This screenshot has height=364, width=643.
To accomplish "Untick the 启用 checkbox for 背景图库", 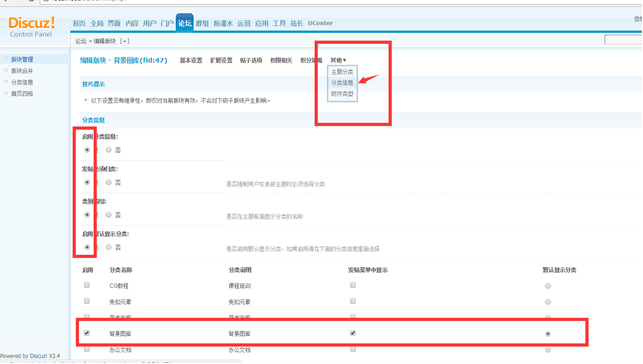I will pos(87,333).
